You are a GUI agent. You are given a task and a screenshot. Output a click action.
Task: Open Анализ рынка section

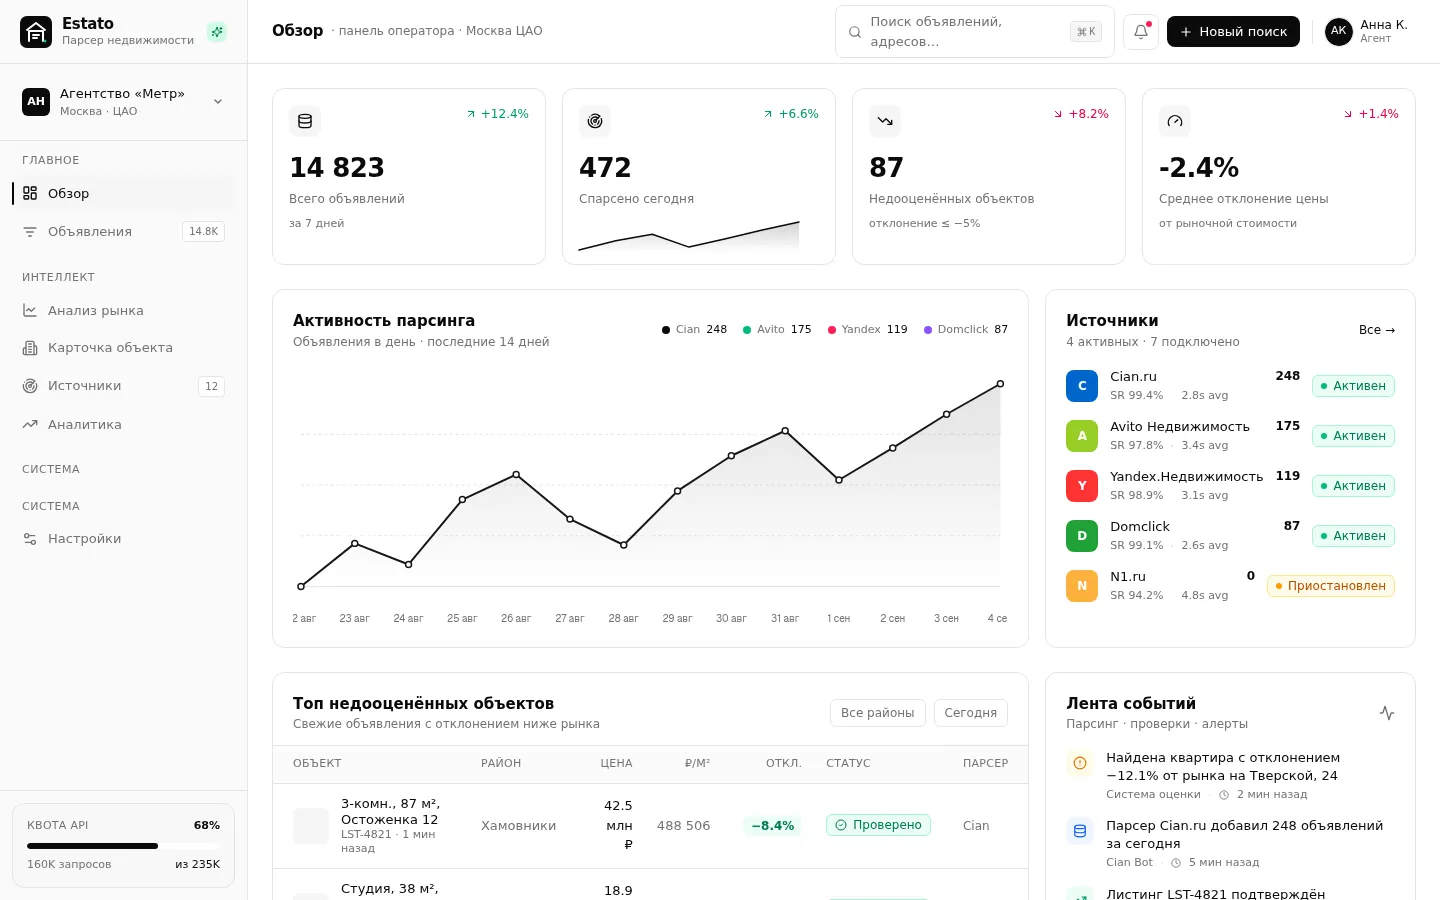click(x=124, y=311)
